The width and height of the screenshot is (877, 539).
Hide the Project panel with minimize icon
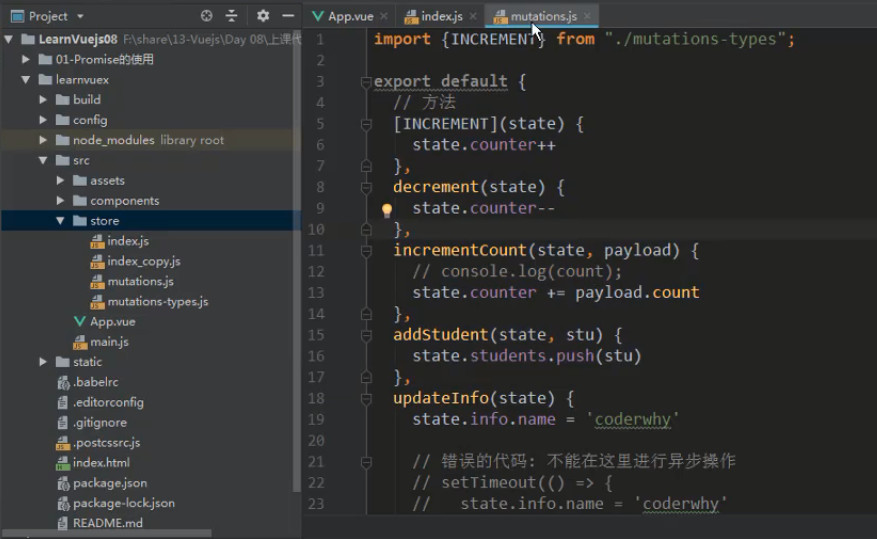(288, 16)
